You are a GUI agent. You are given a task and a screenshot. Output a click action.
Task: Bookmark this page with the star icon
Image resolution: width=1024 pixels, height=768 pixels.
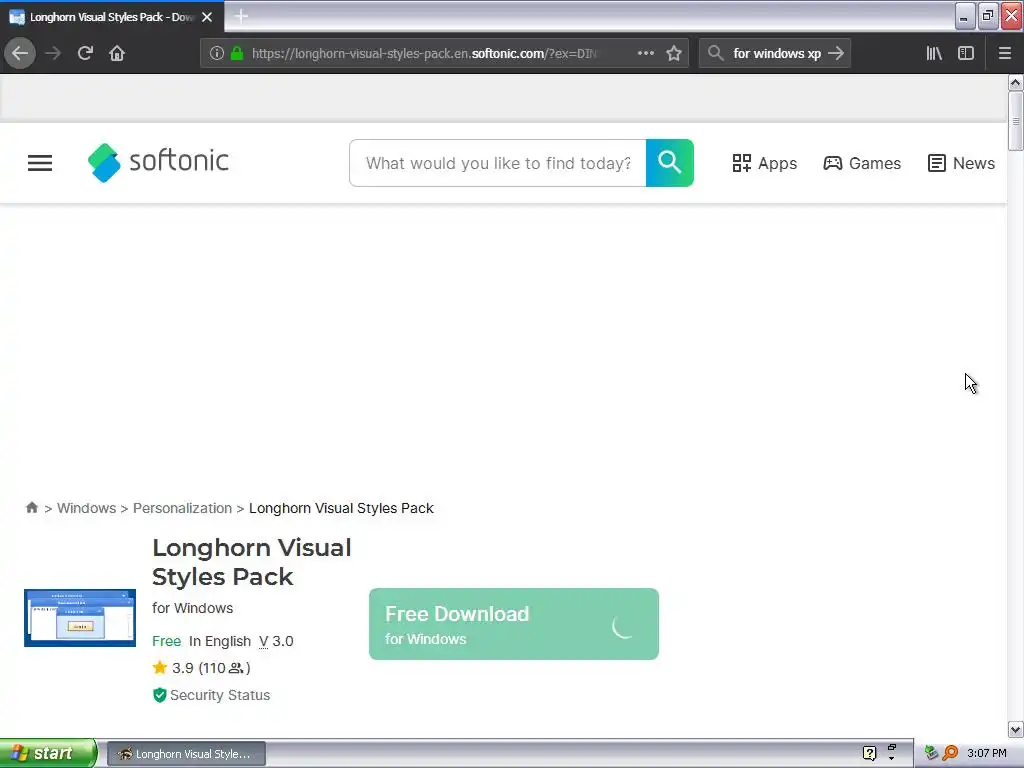click(x=674, y=53)
